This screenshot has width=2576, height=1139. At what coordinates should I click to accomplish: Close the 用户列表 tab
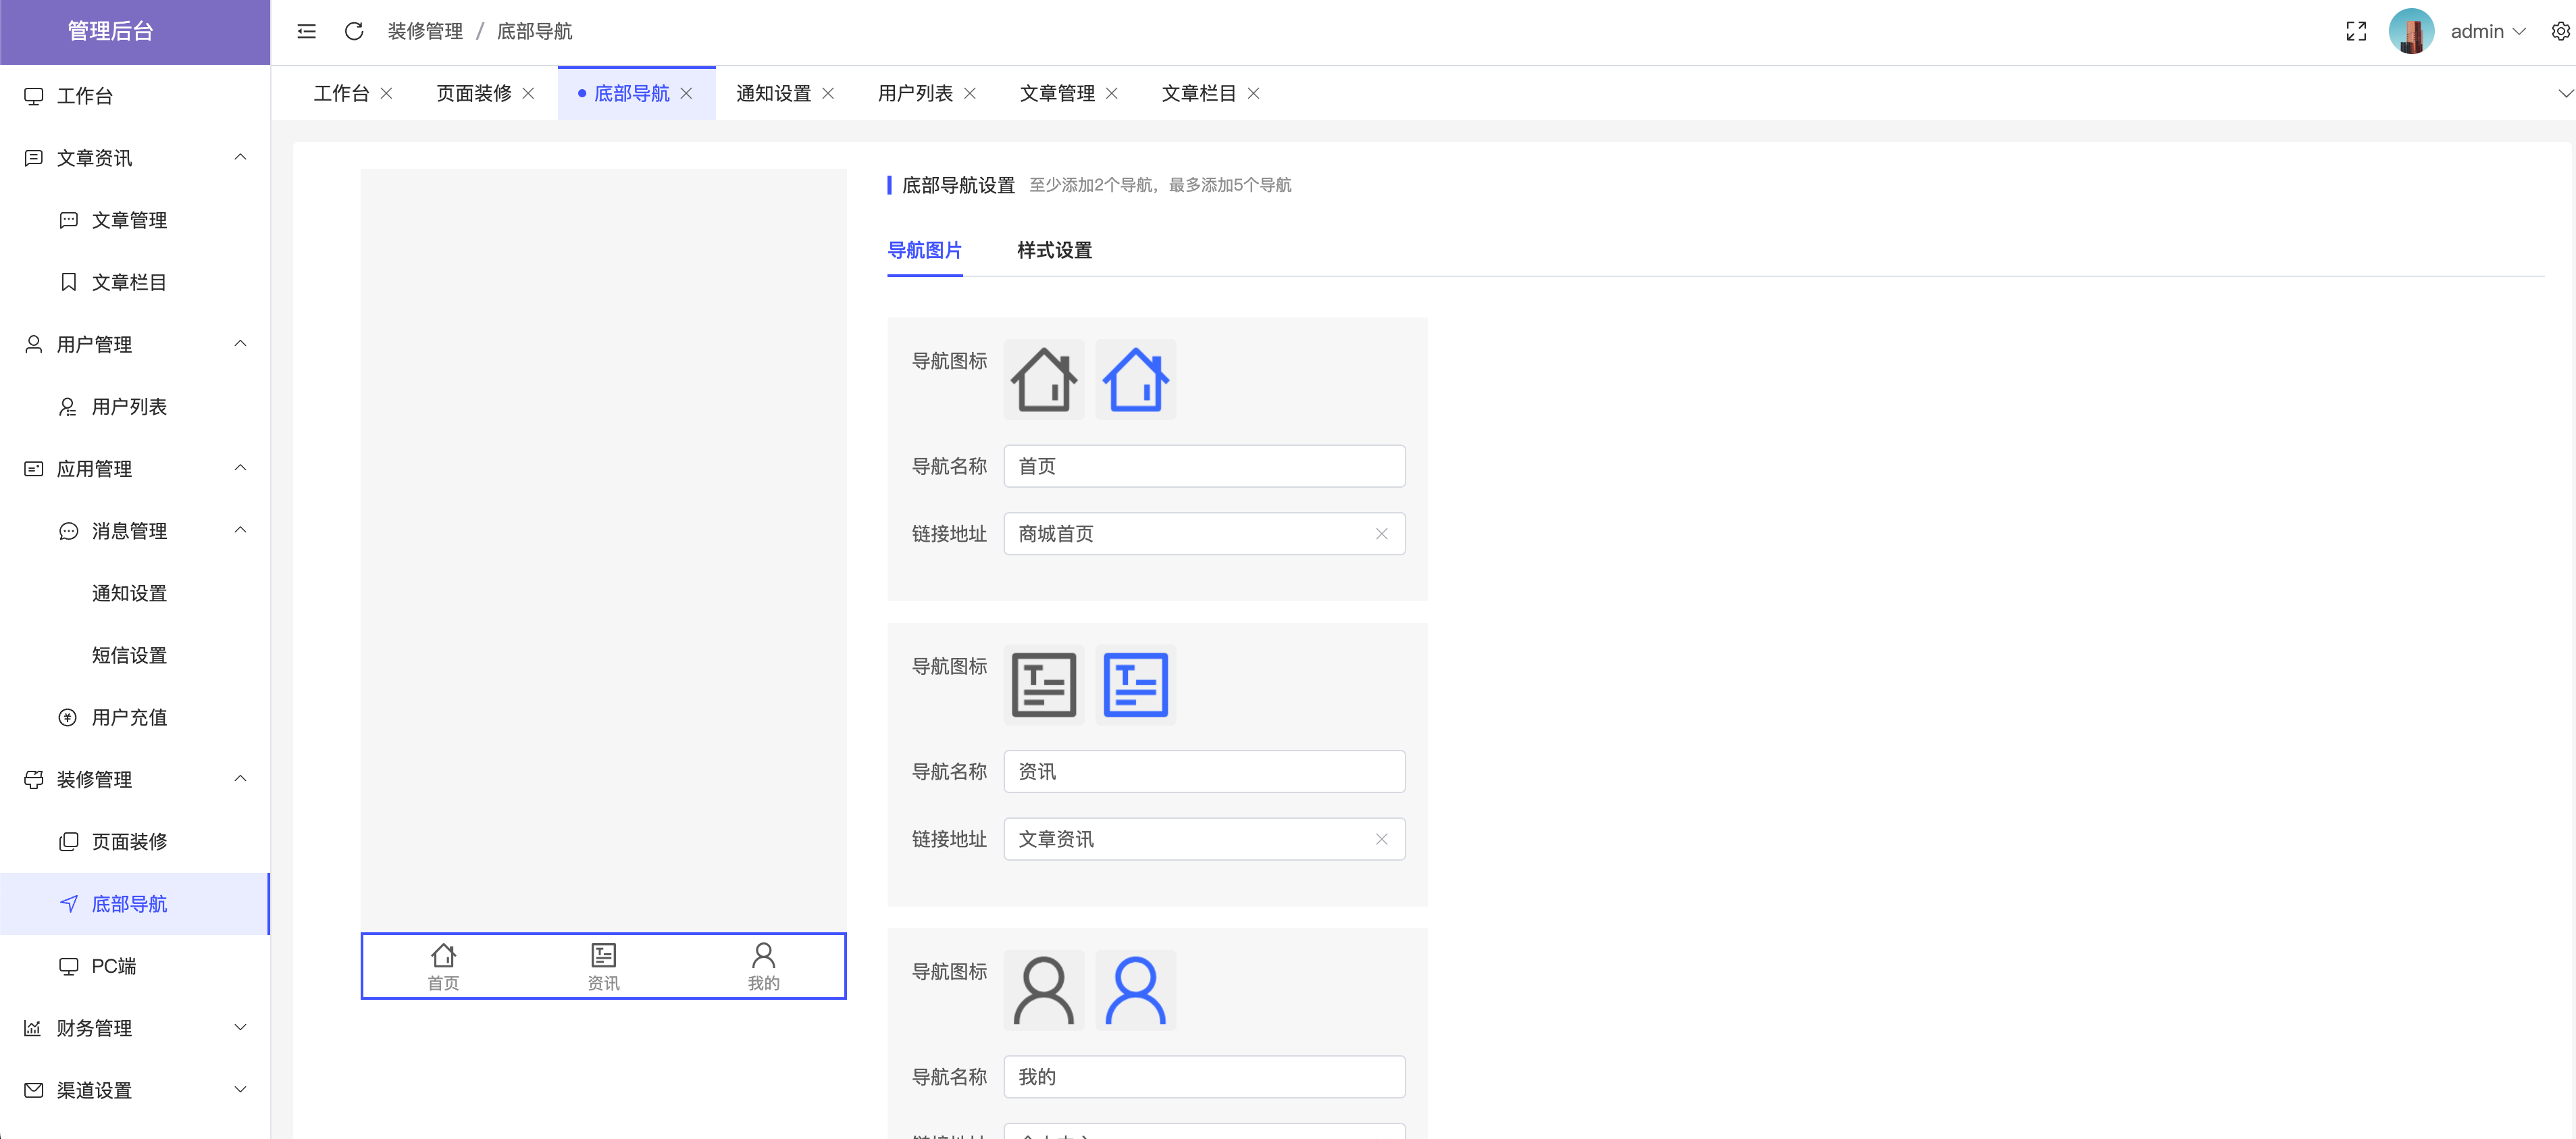tap(970, 93)
